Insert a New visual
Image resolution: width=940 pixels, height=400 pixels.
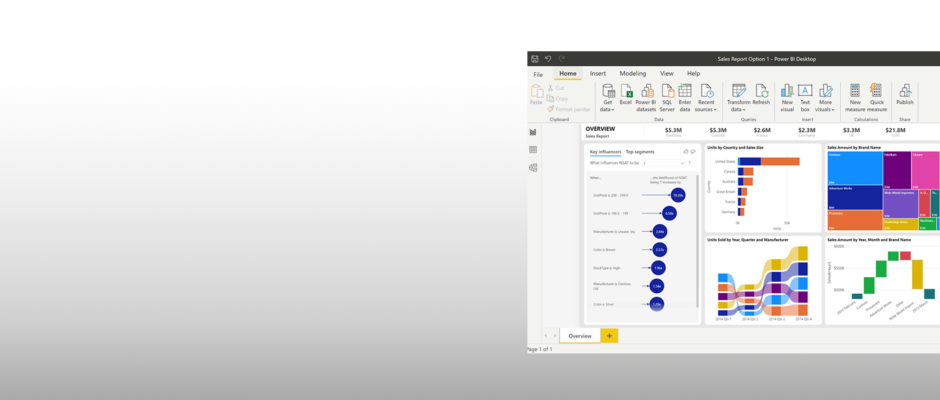787,98
